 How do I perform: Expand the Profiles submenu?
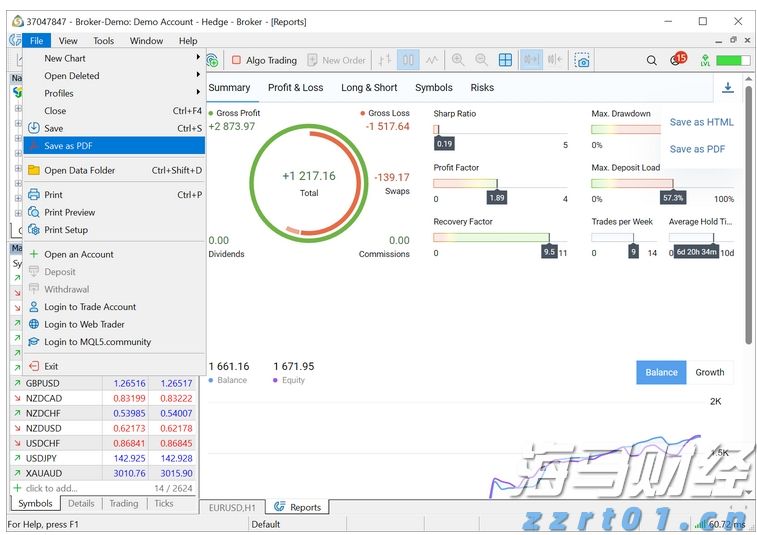click(x=120, y=93)
